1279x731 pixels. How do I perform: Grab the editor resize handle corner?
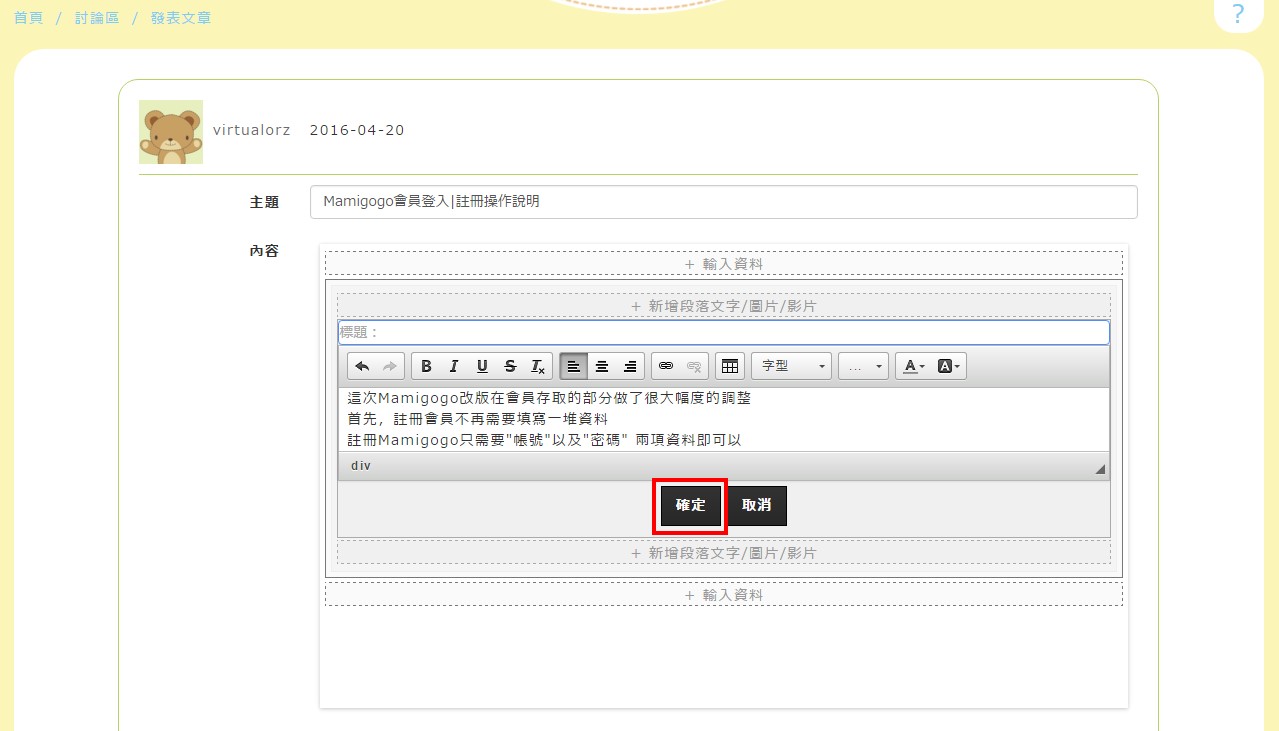[x=1100, y=469]
